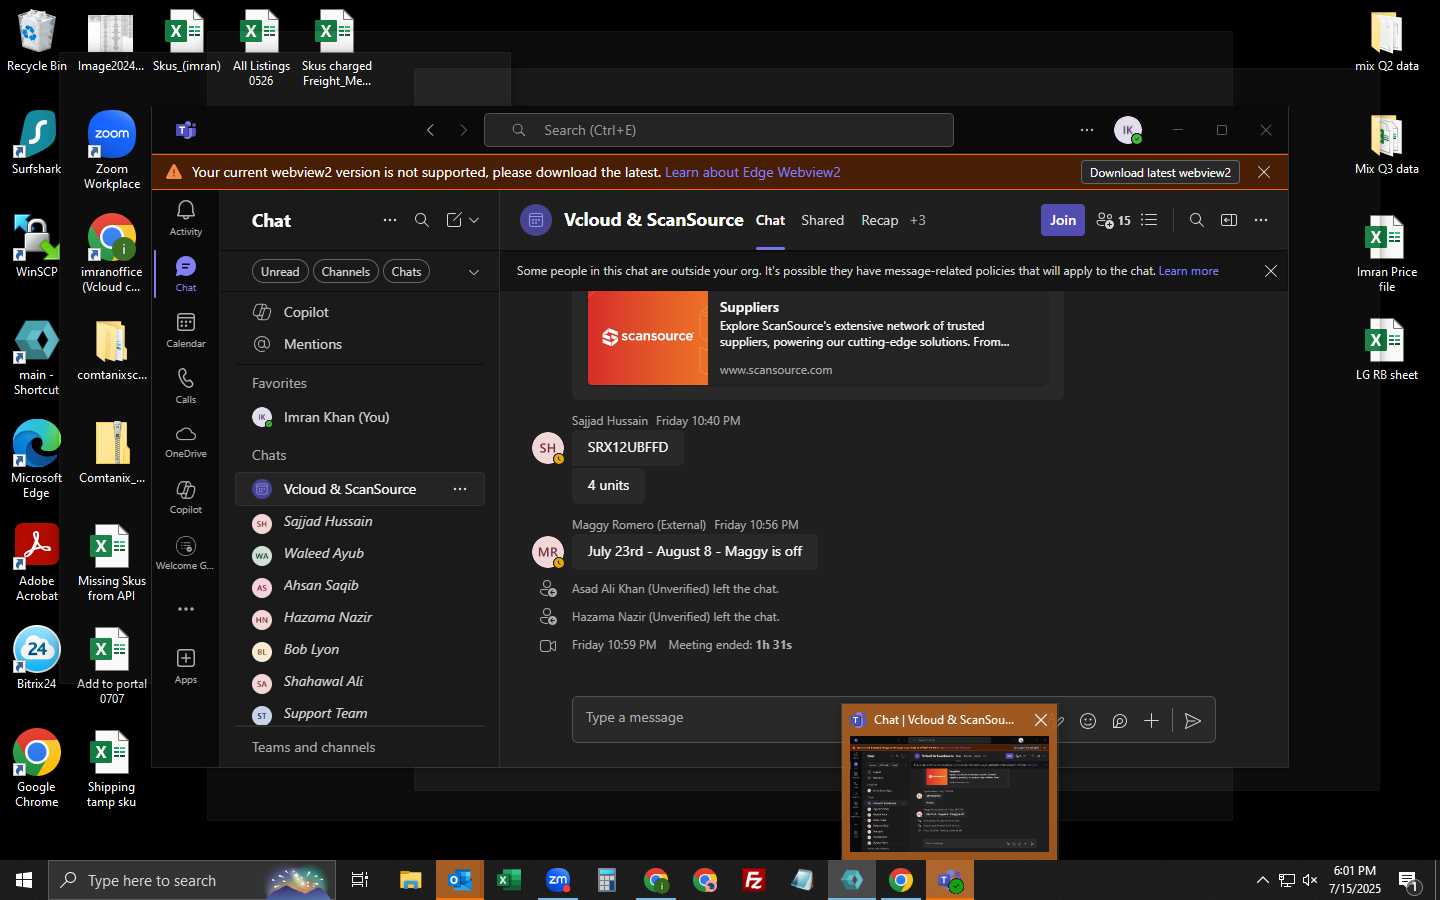
Task: Switch to the Shared tab
Action: tap(822, 220)
